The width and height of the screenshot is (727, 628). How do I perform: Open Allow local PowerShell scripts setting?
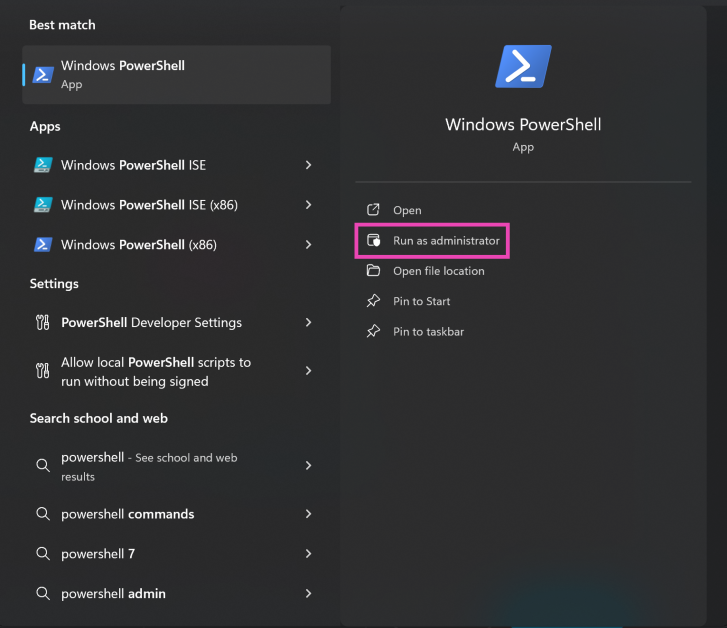point(156,371)
